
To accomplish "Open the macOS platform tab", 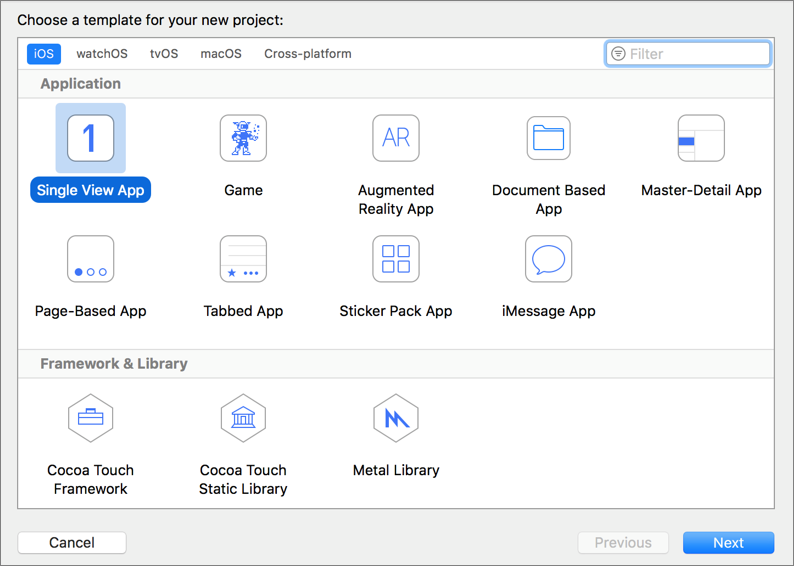I will click(x=221, y=54).
